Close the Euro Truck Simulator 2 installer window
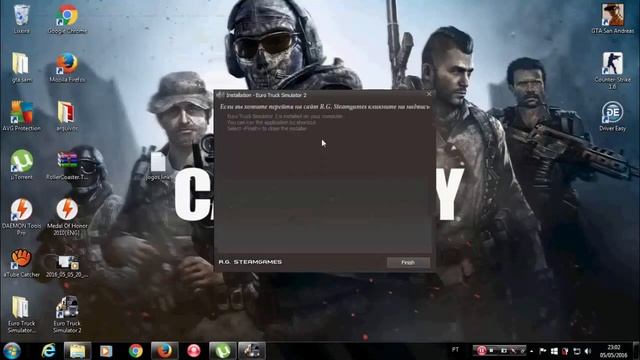This screenshot has height=360, width=640. click(429, 94)
